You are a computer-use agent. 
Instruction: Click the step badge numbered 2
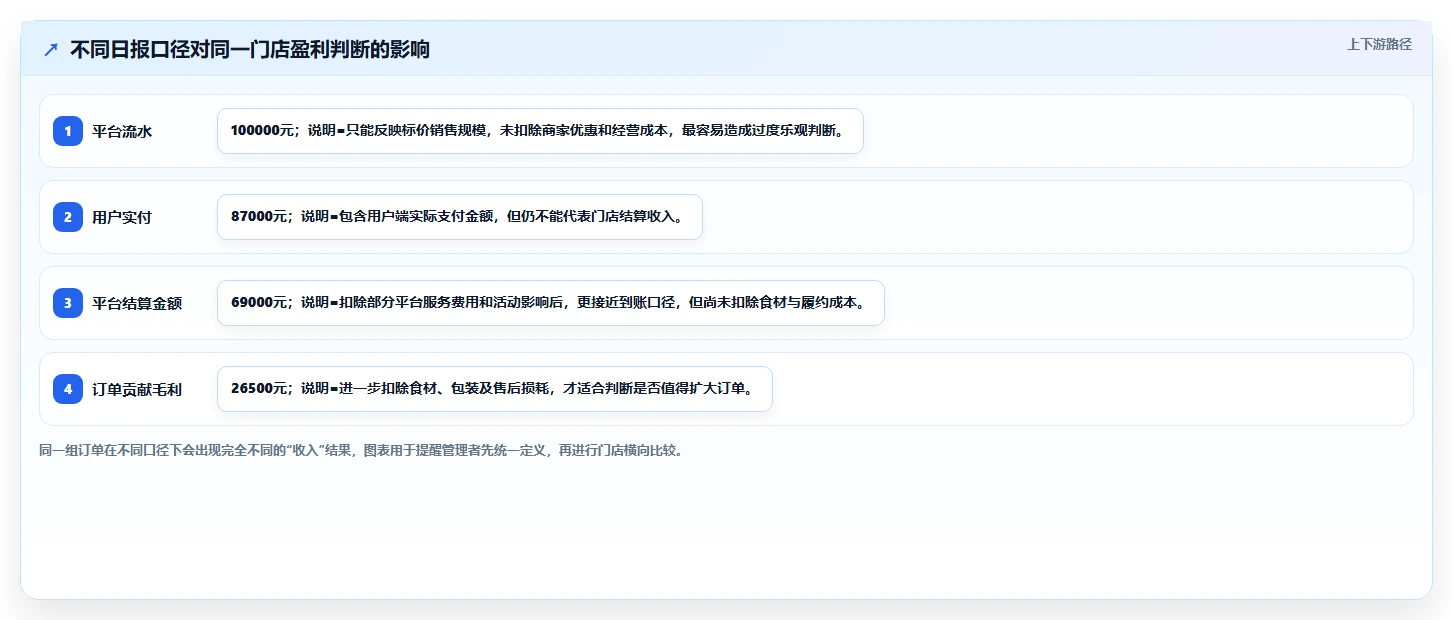click(x=68, y=217)
